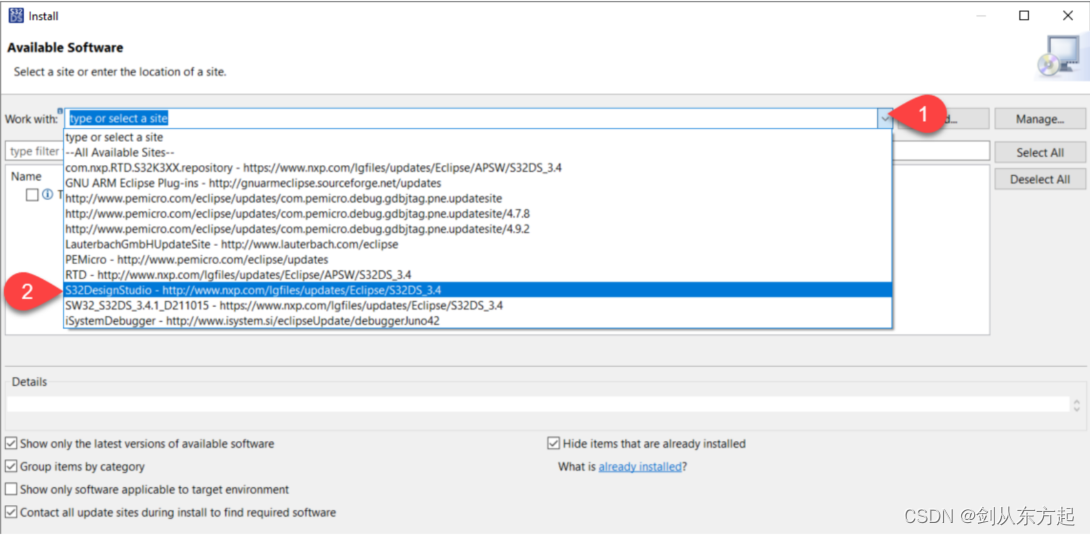Close the Install dialog window
1090x535 pixels.
tap(1067, 16)
